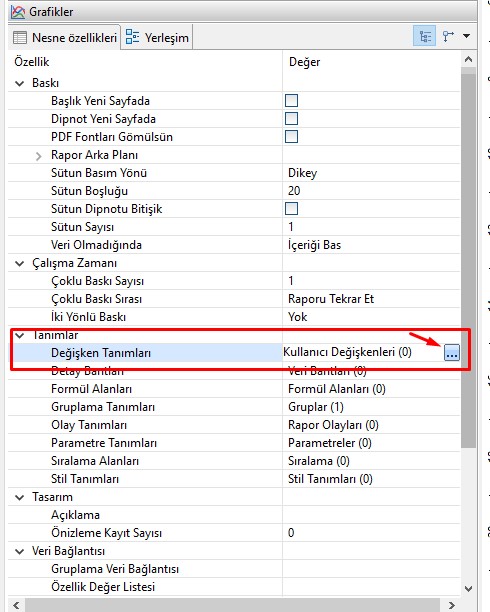Image resolution: width=490 pixels, height=612 pixels.
Task: Check the Dipnot Yeni Sayfada box
Action: (x=291, y=119)
